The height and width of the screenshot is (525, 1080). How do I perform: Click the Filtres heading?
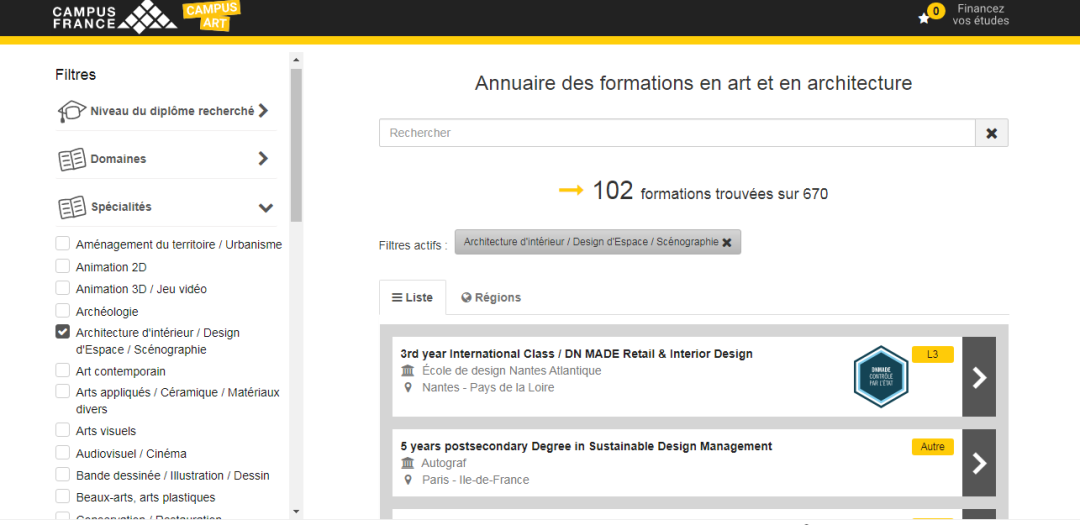[76, 75]
